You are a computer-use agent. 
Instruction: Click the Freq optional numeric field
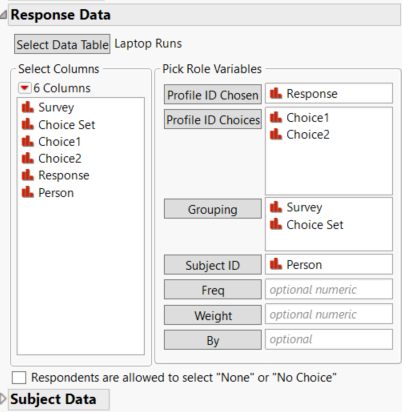click(x=329, y=289)
